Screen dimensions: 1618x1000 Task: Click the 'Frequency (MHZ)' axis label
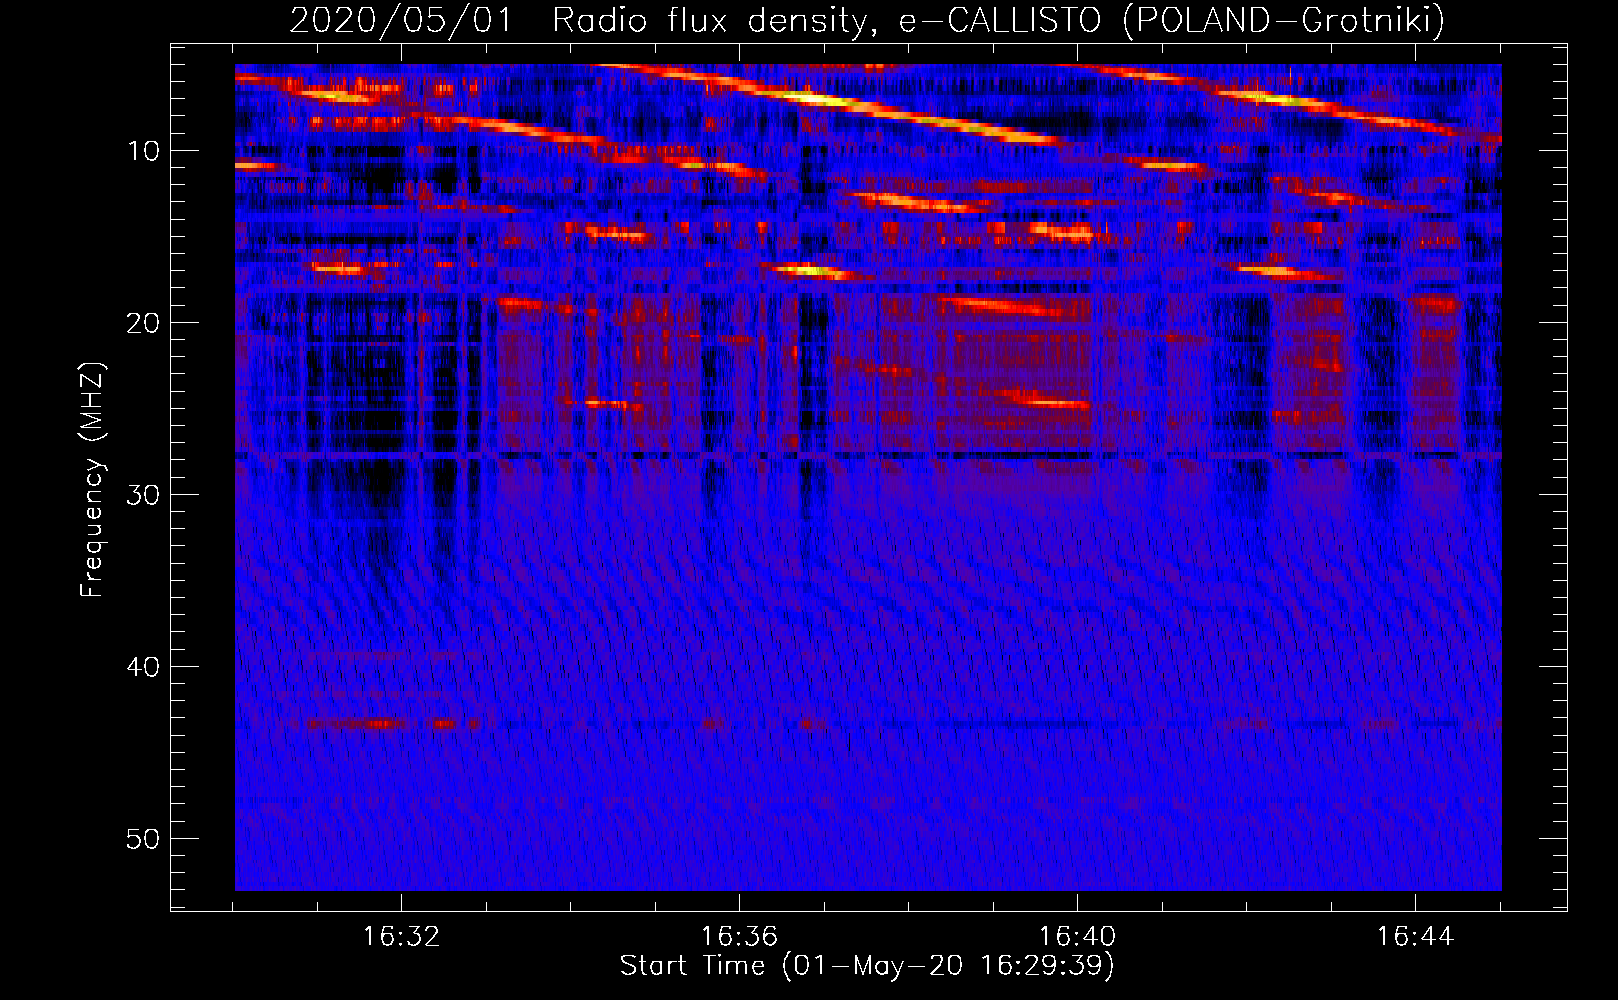click(x=92, y=479)
